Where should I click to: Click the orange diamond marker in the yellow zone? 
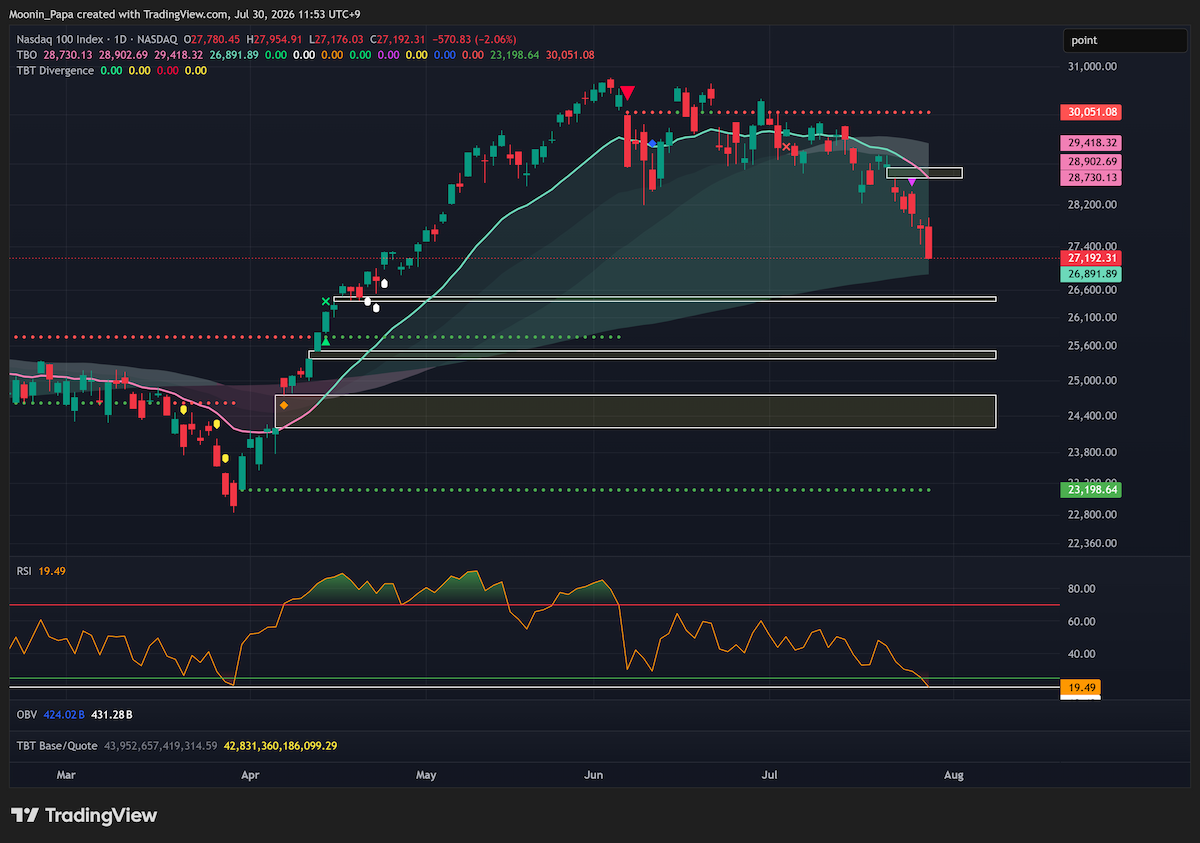coord(284,405)
